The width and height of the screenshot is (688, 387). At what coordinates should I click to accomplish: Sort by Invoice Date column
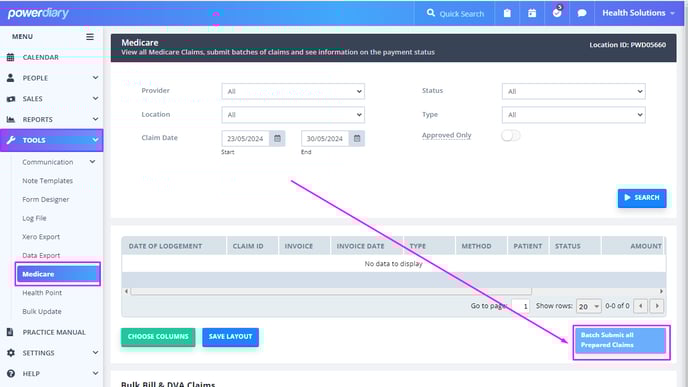pos(367,246)
